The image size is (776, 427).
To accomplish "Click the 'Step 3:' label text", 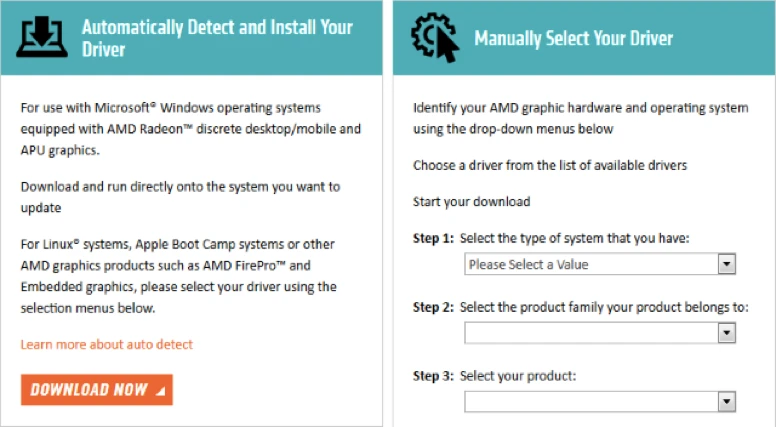I will [x=433, y=376].
